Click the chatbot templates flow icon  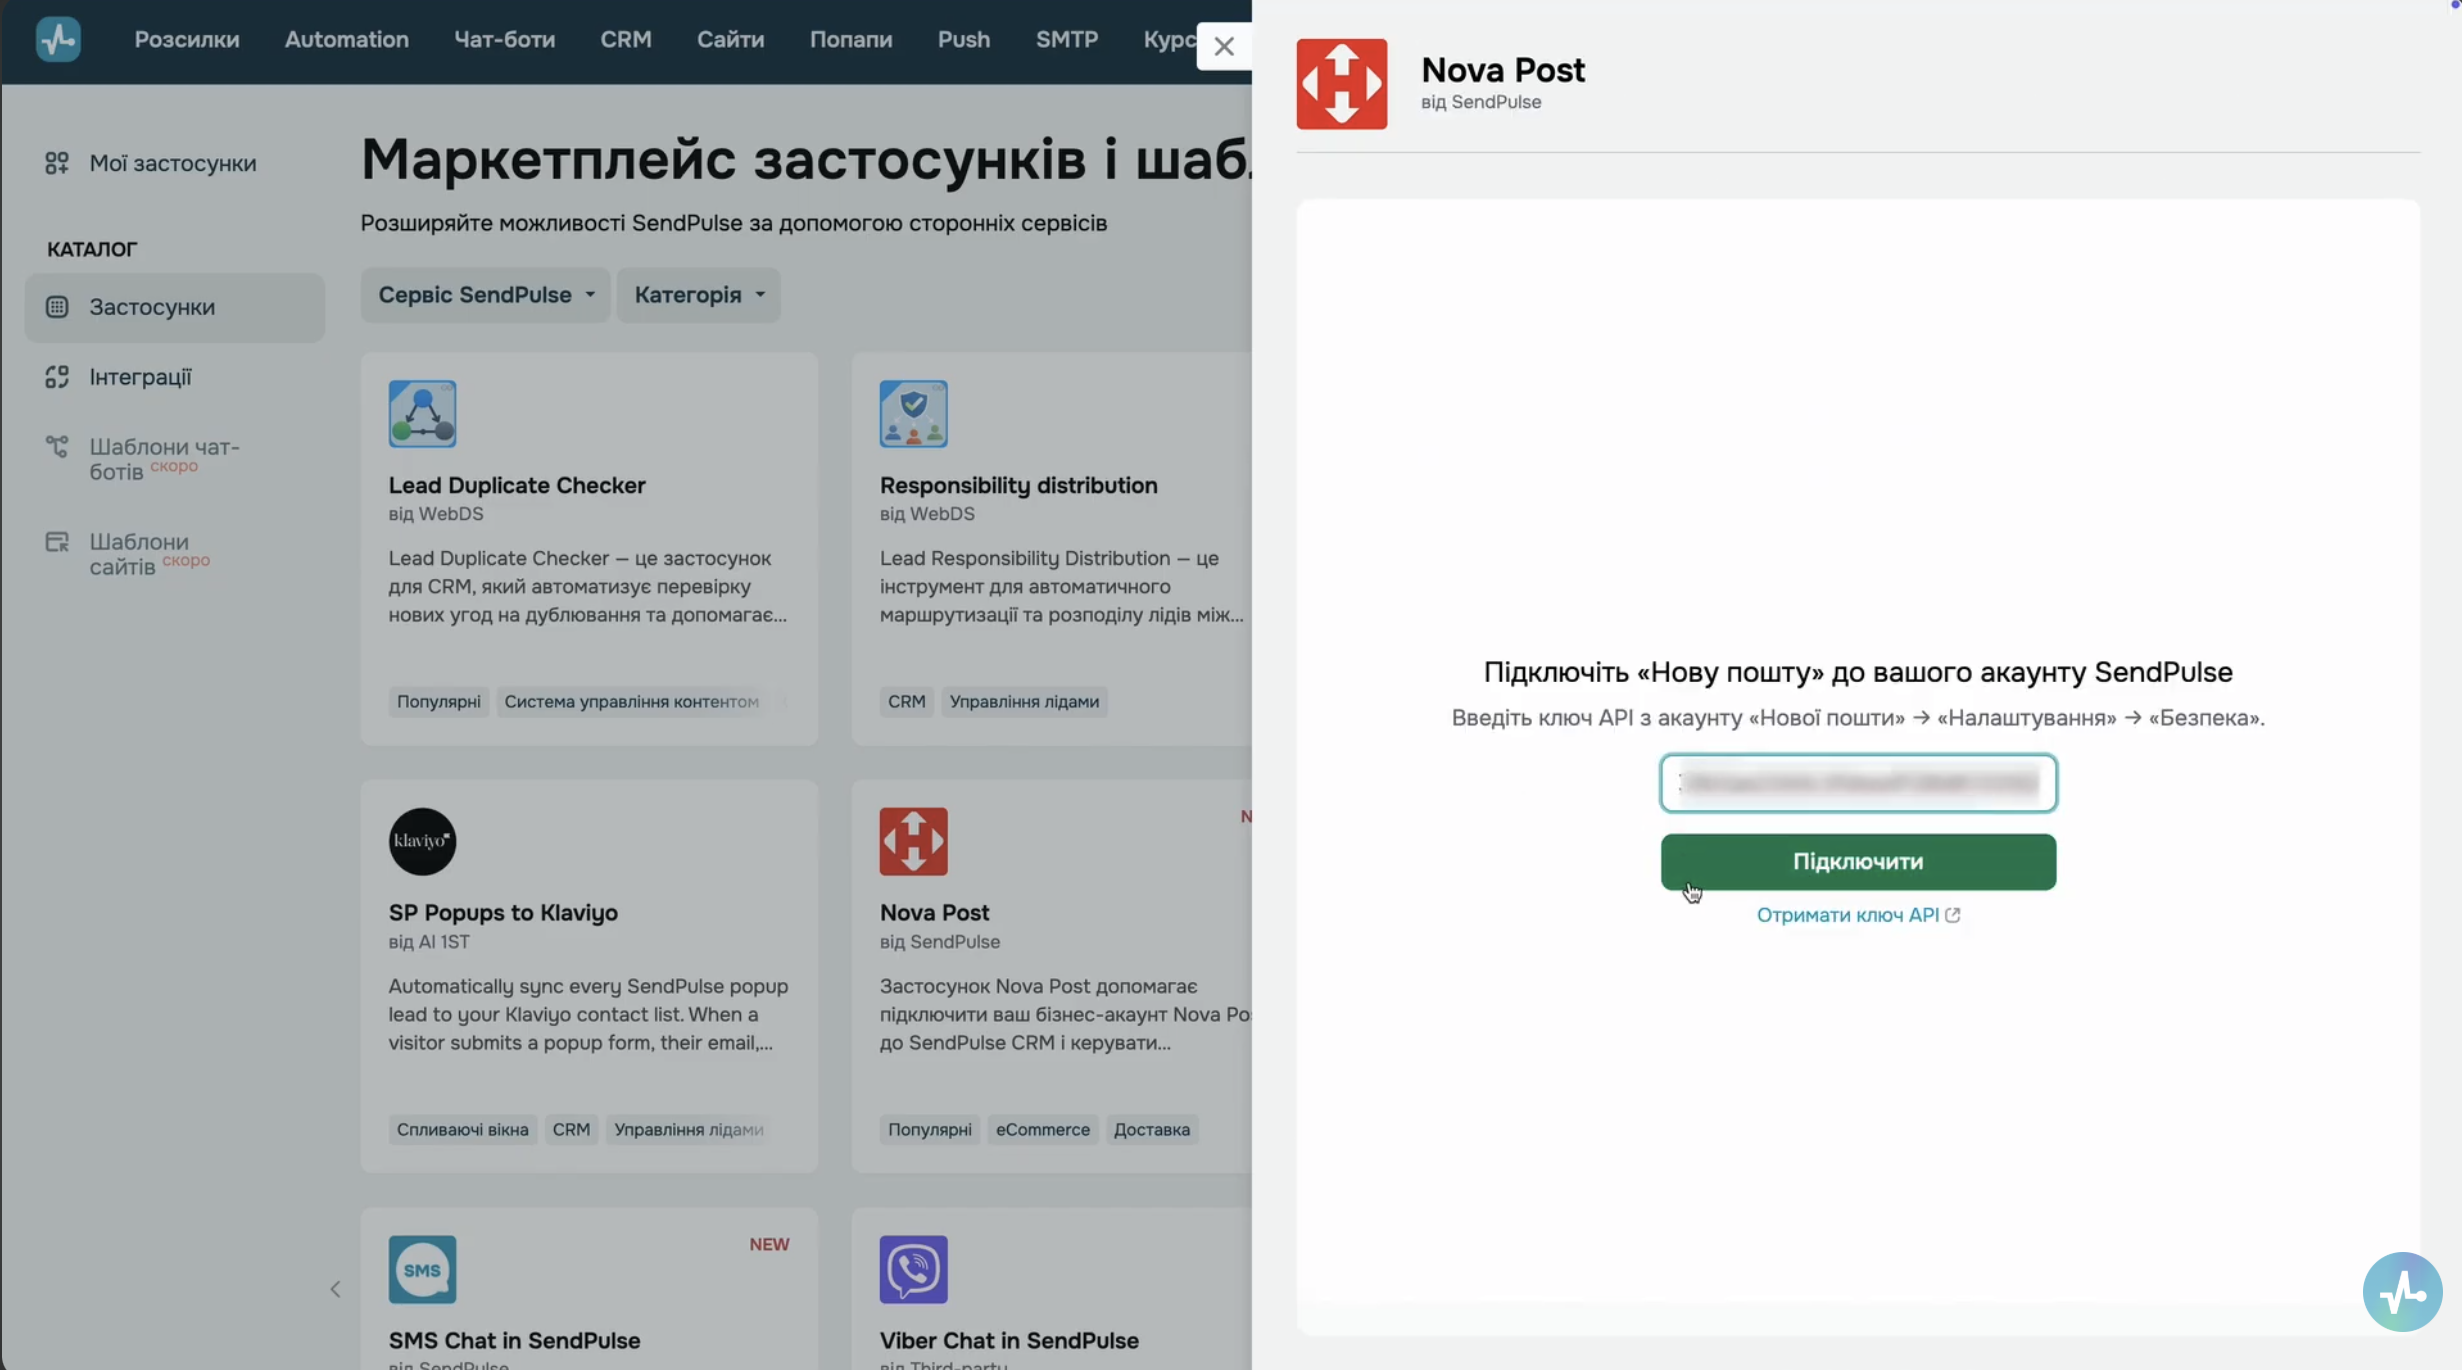click(57, 446)
